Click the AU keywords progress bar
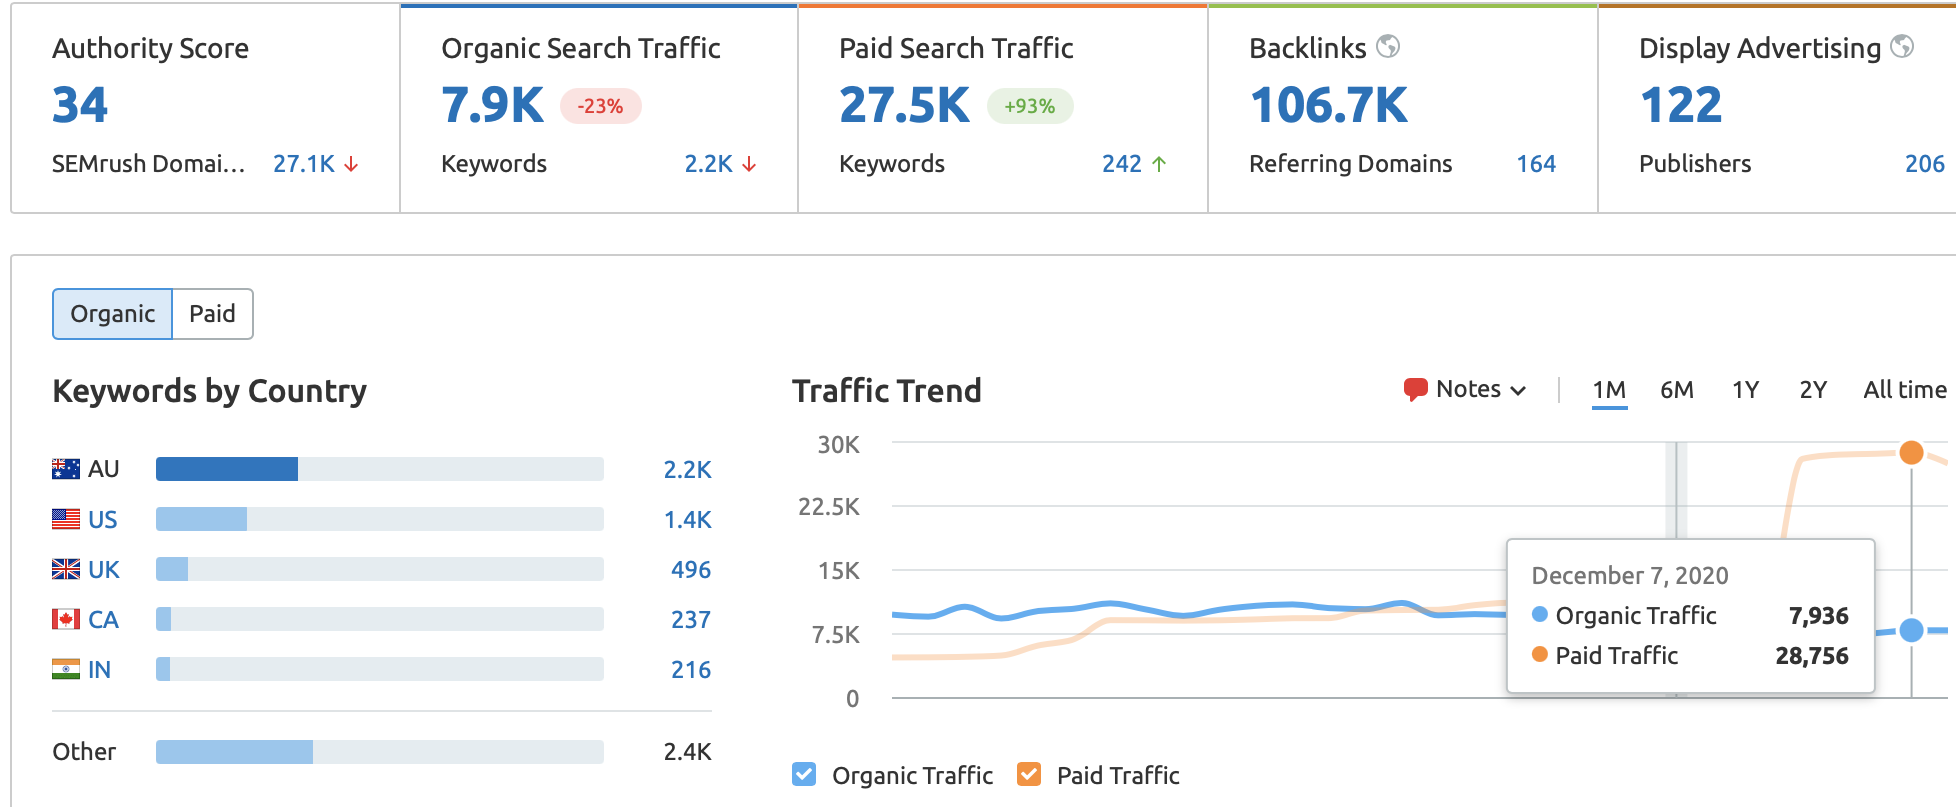 click(x=379, y=469)
